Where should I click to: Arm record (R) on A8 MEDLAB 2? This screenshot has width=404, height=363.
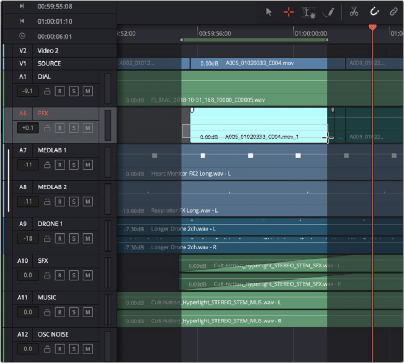pyautogui.click(x=60, y=202)
